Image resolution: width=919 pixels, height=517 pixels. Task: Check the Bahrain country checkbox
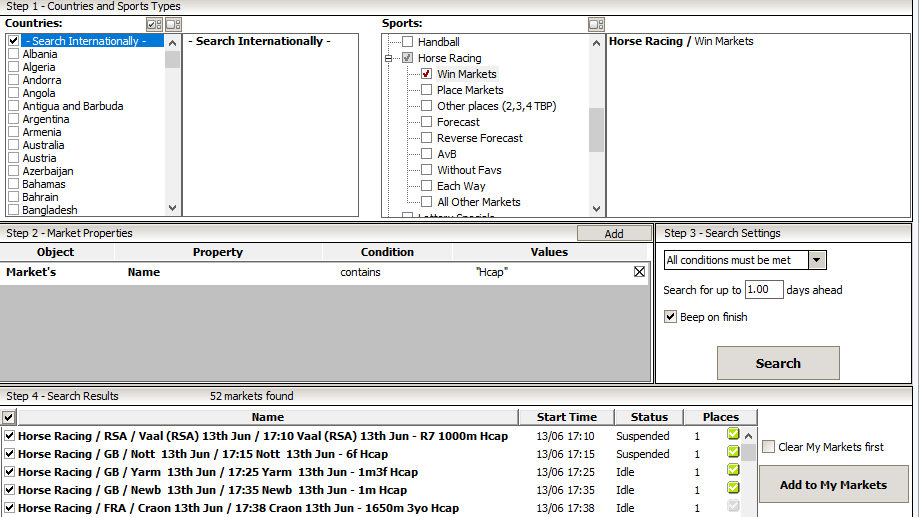tap(13, 197)
